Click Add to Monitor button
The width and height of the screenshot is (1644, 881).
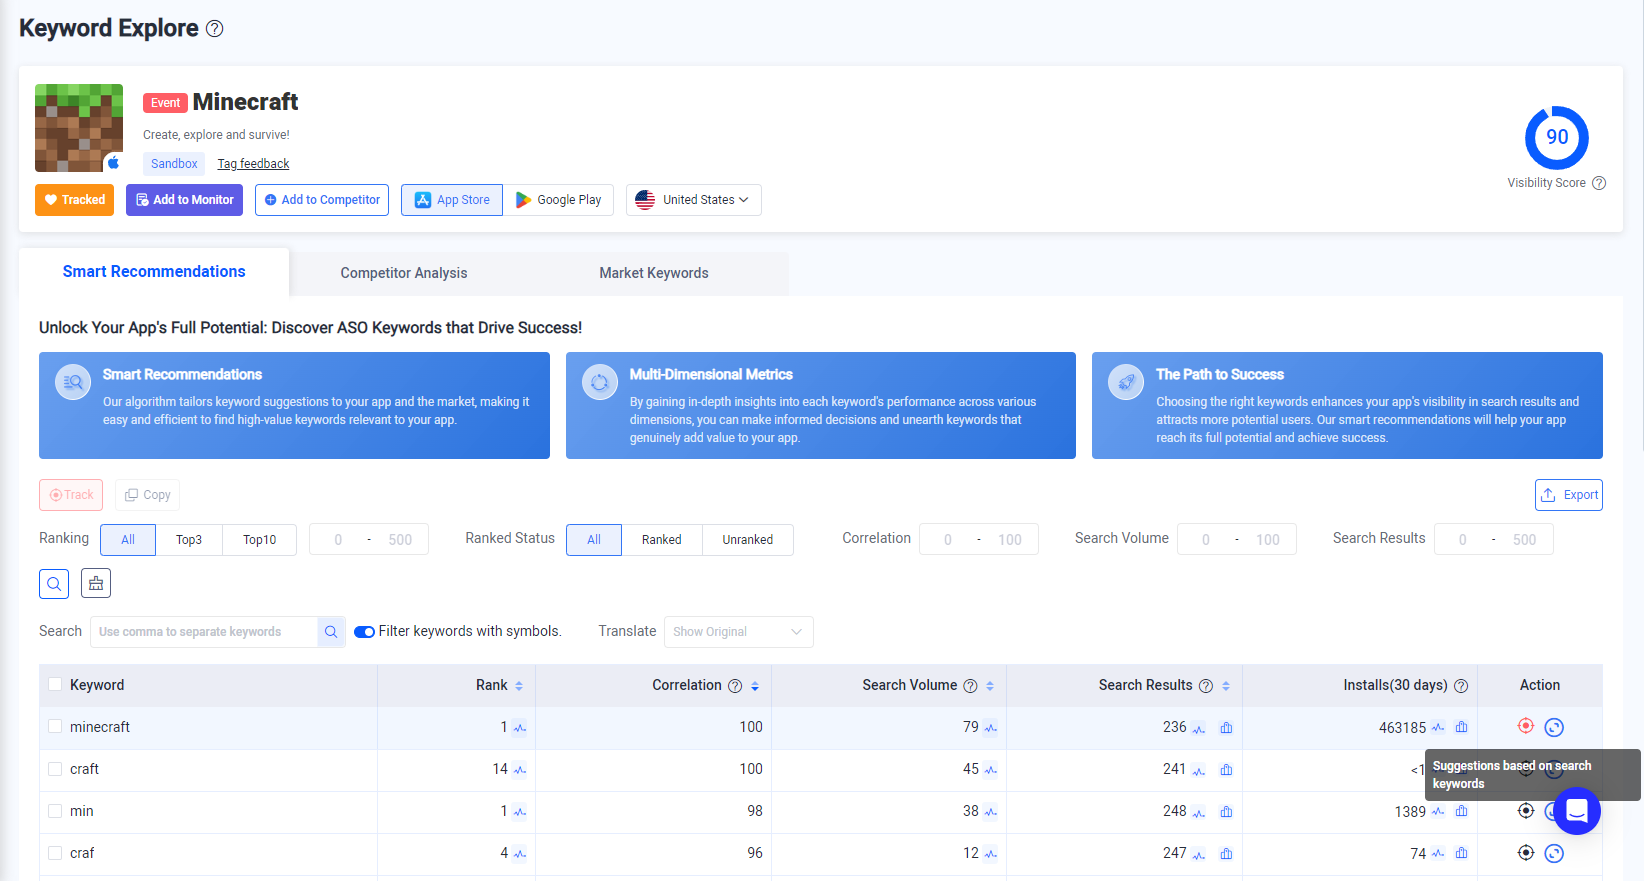click(x=184, y=200)
